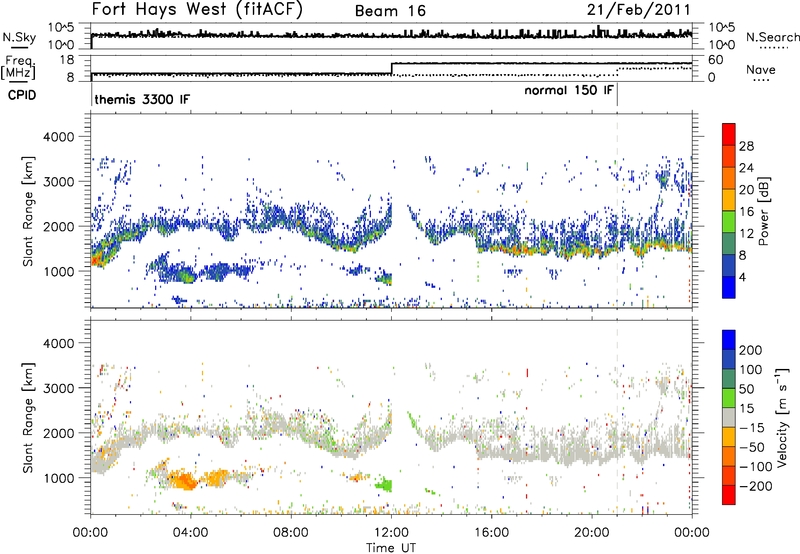800x554 pixels.
Task: Click the "200" tick on the Velocity colorbar
Action: click(751, 350)
